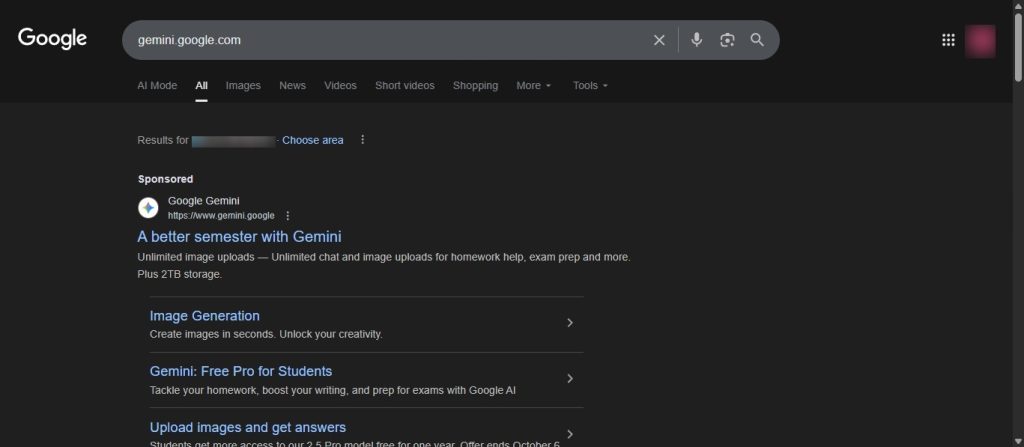
Task: Start voice search with microphone icon
Action: pos(697,40)
